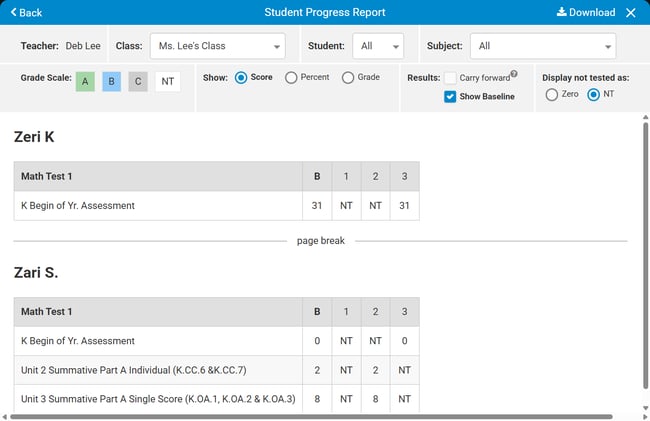Click the Back arrow button

tap(26, 13)
